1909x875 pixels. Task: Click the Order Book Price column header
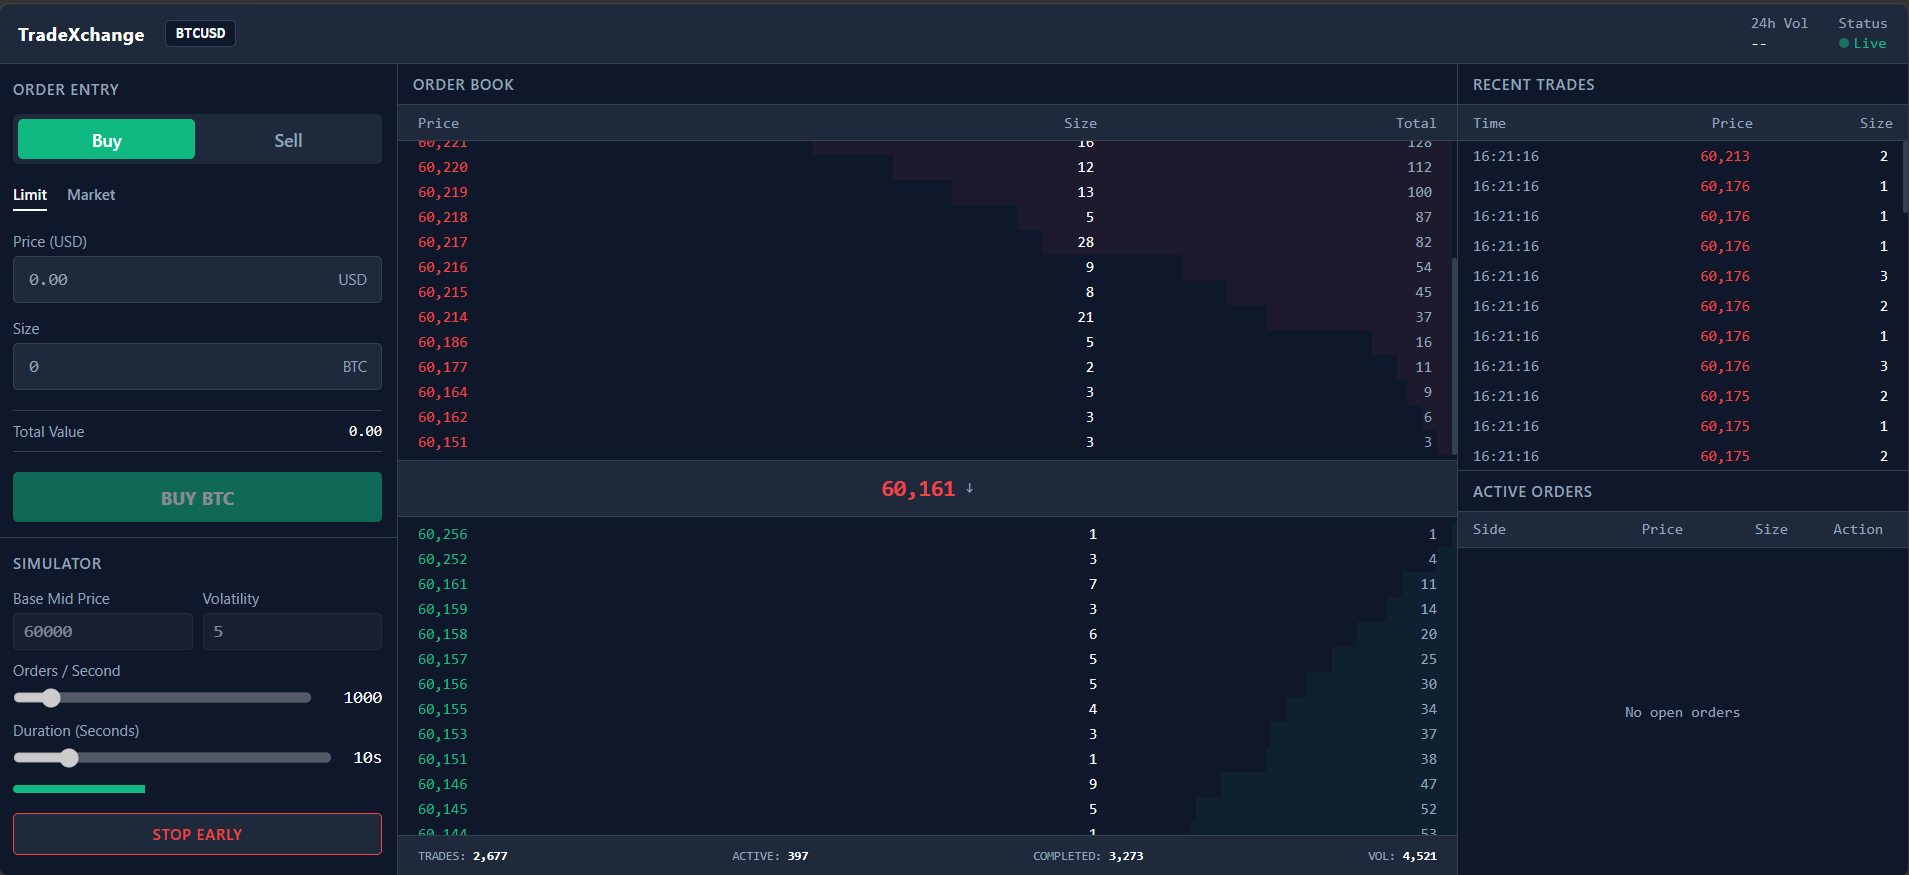[438, 123]
